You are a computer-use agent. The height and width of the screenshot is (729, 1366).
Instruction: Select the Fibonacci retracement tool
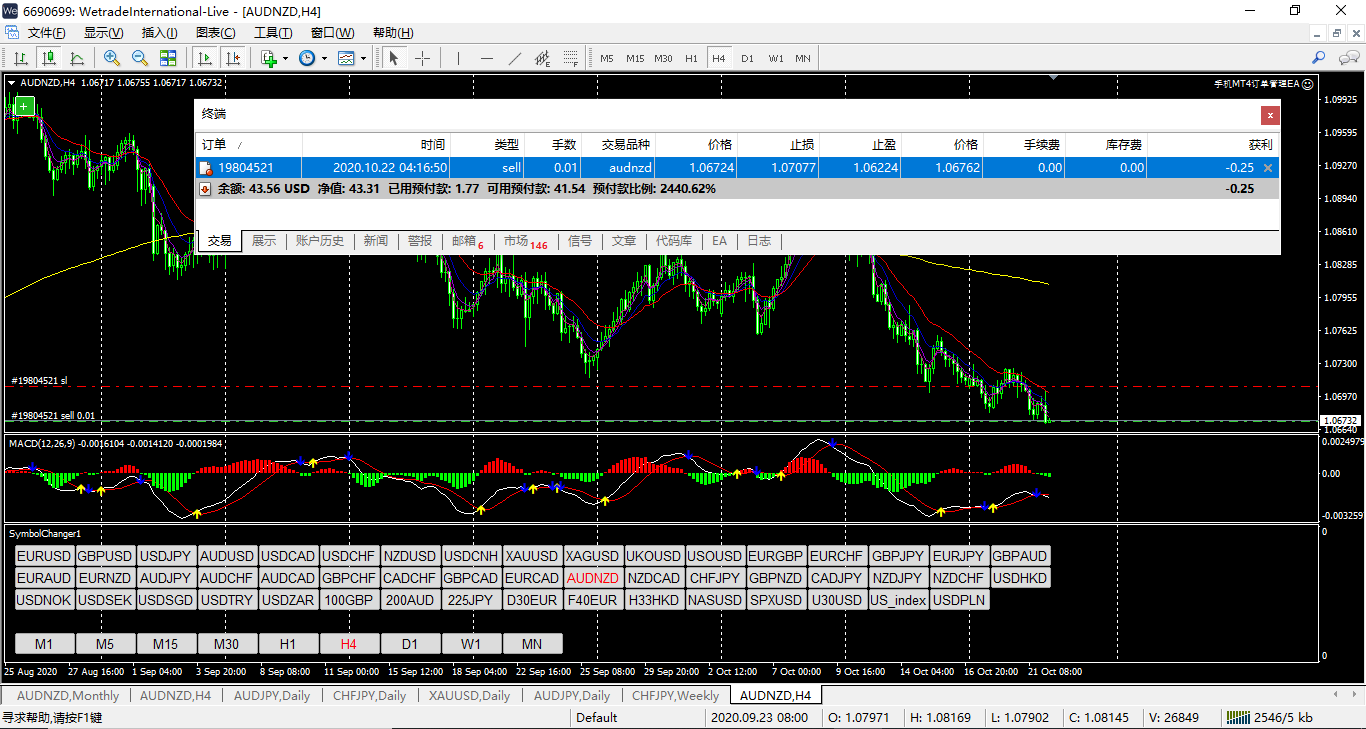[572, 58]
